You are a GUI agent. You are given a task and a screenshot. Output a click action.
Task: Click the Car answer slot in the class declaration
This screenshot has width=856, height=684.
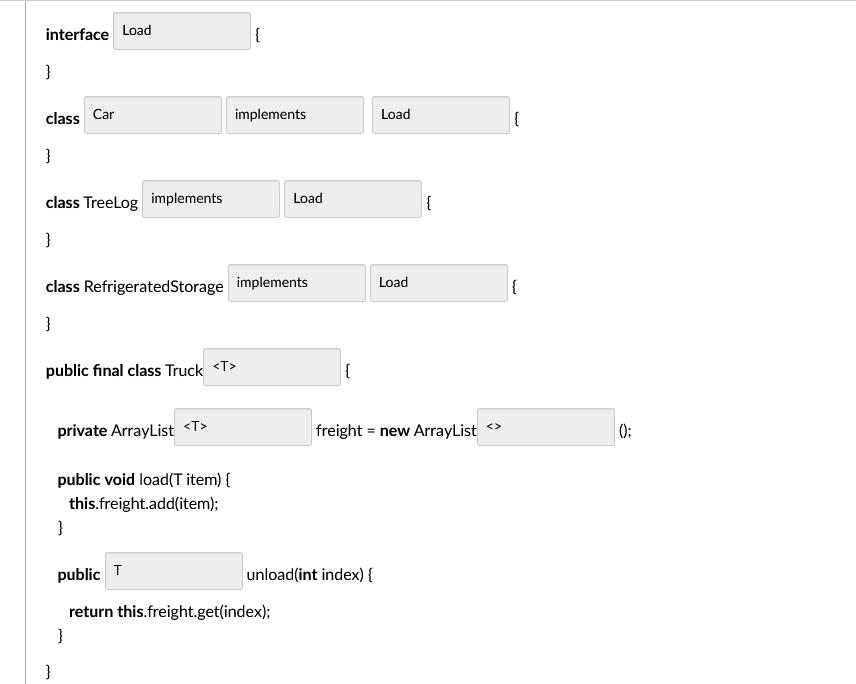click(x=152, y=115)
